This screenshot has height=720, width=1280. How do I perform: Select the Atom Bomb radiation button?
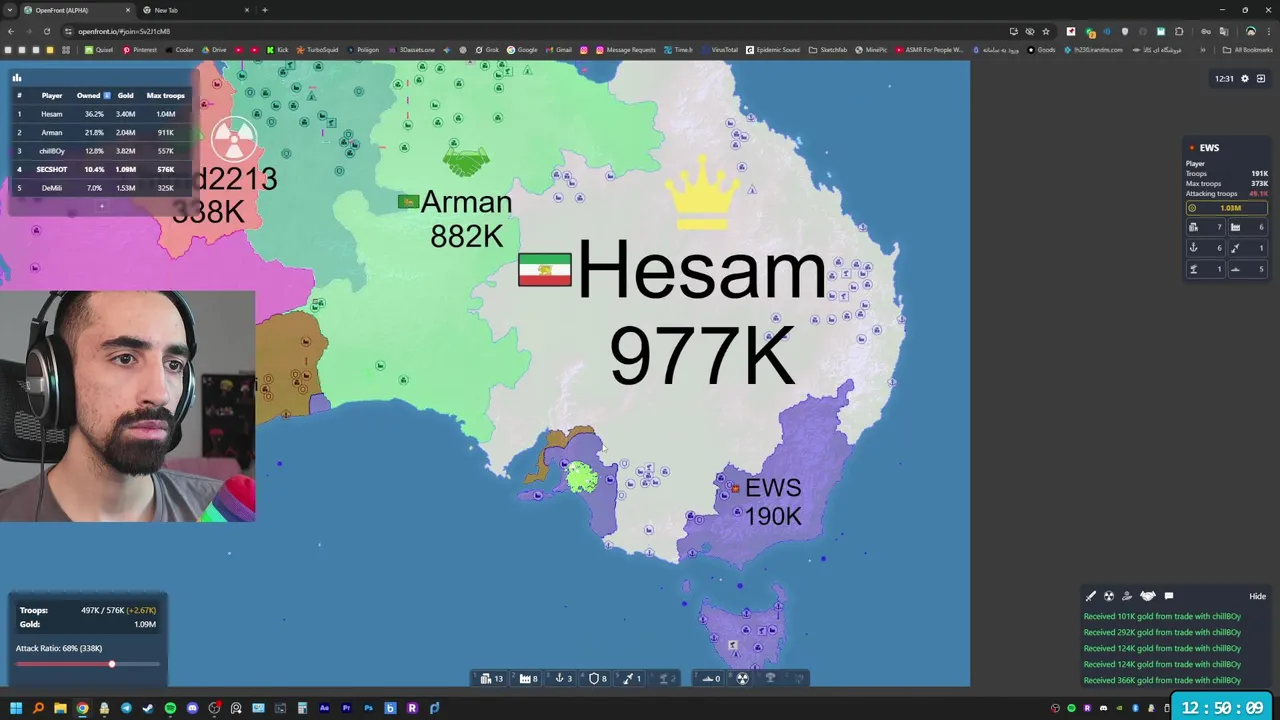tap(742, 678)
